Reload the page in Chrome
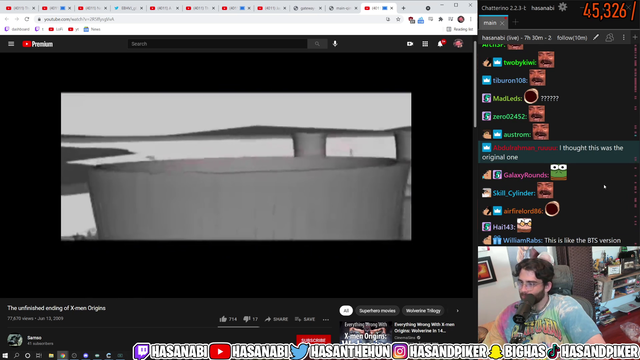The image size is (640, 360). pyautogui.click(x=27, y=19)
